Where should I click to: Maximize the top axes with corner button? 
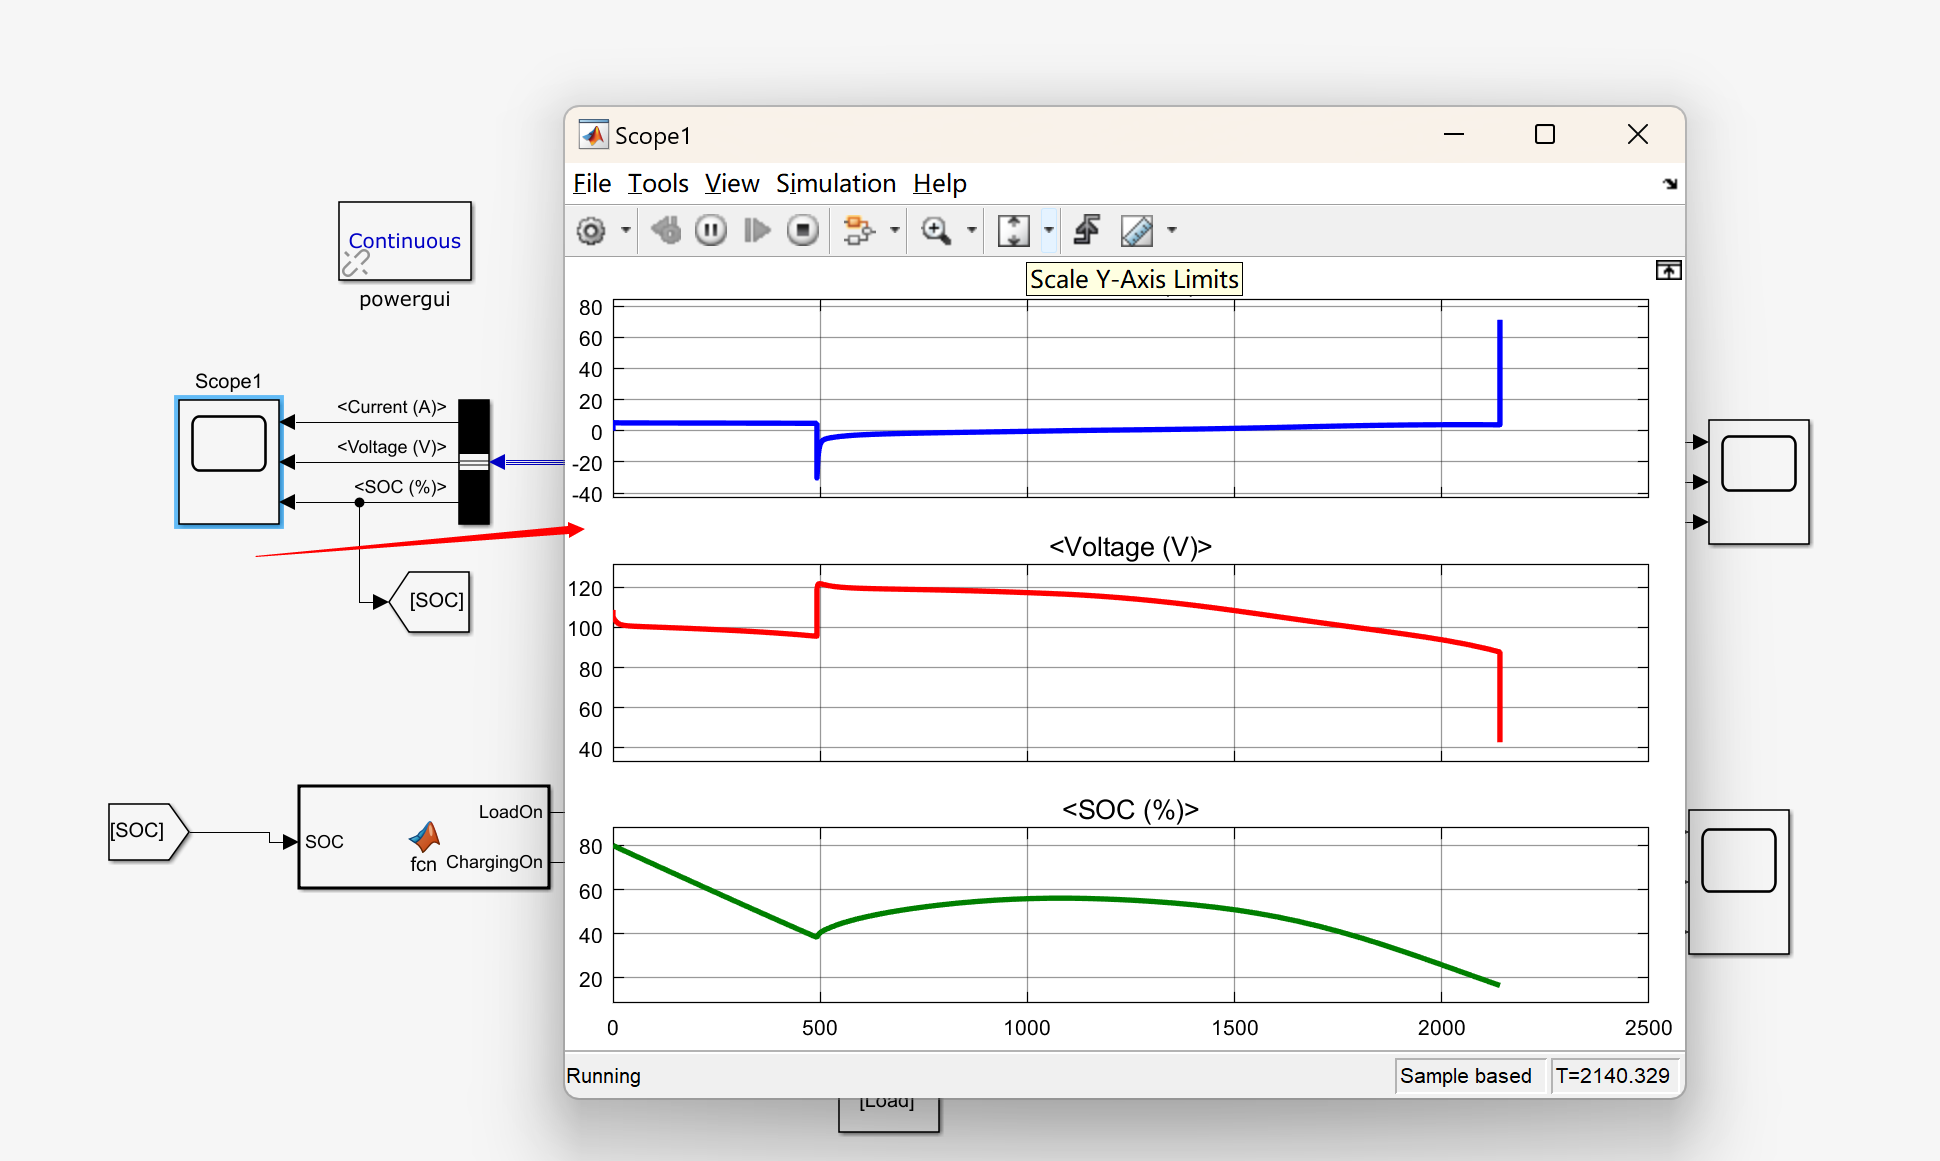pos(1668,271)
